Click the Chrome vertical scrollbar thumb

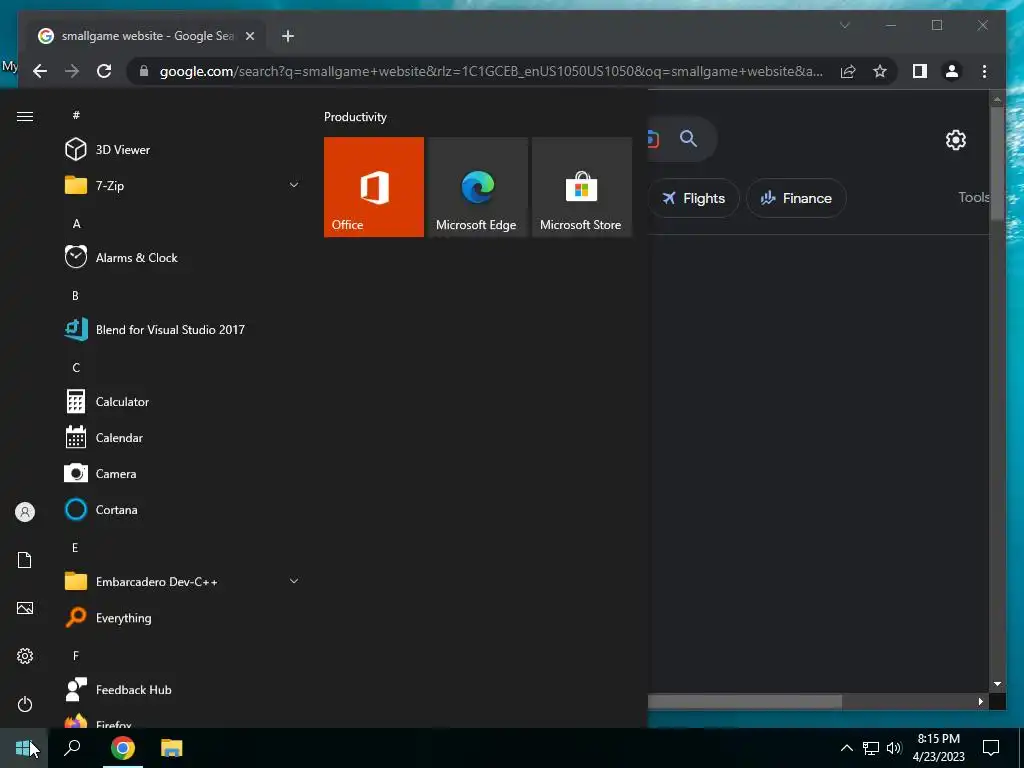[x=997, y=163]
